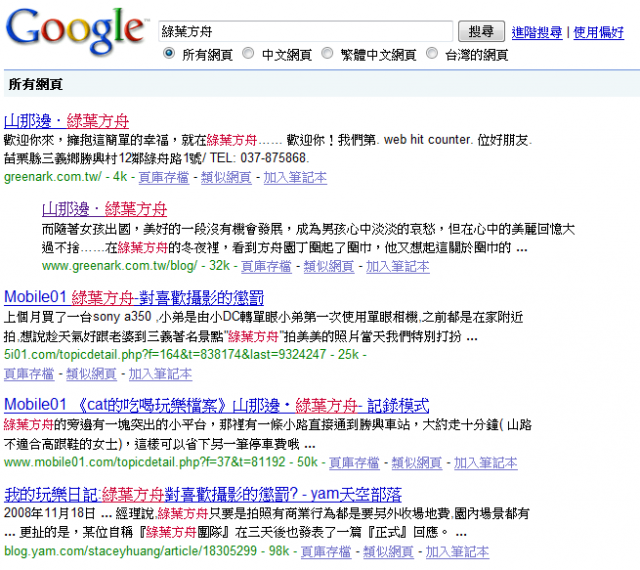Click 加入筆記本 for the greenark.com.tw/blog/ result
Viewport: 640px width, 570px height.
pyautogui.click(x=398, y=266)
